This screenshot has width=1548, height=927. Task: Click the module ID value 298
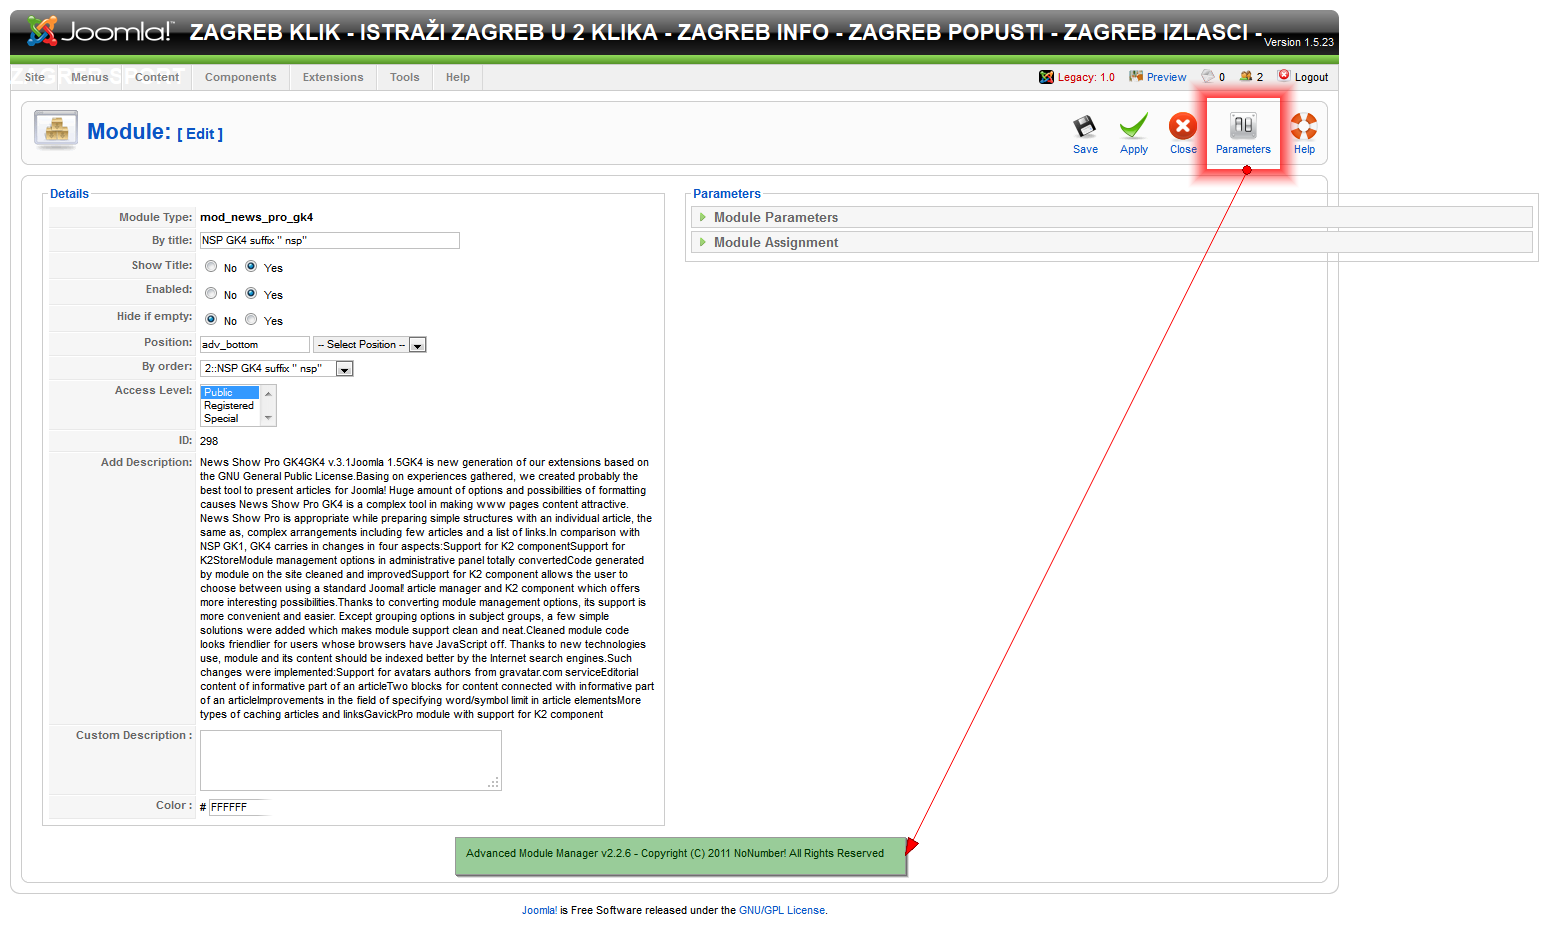(209, 441)
